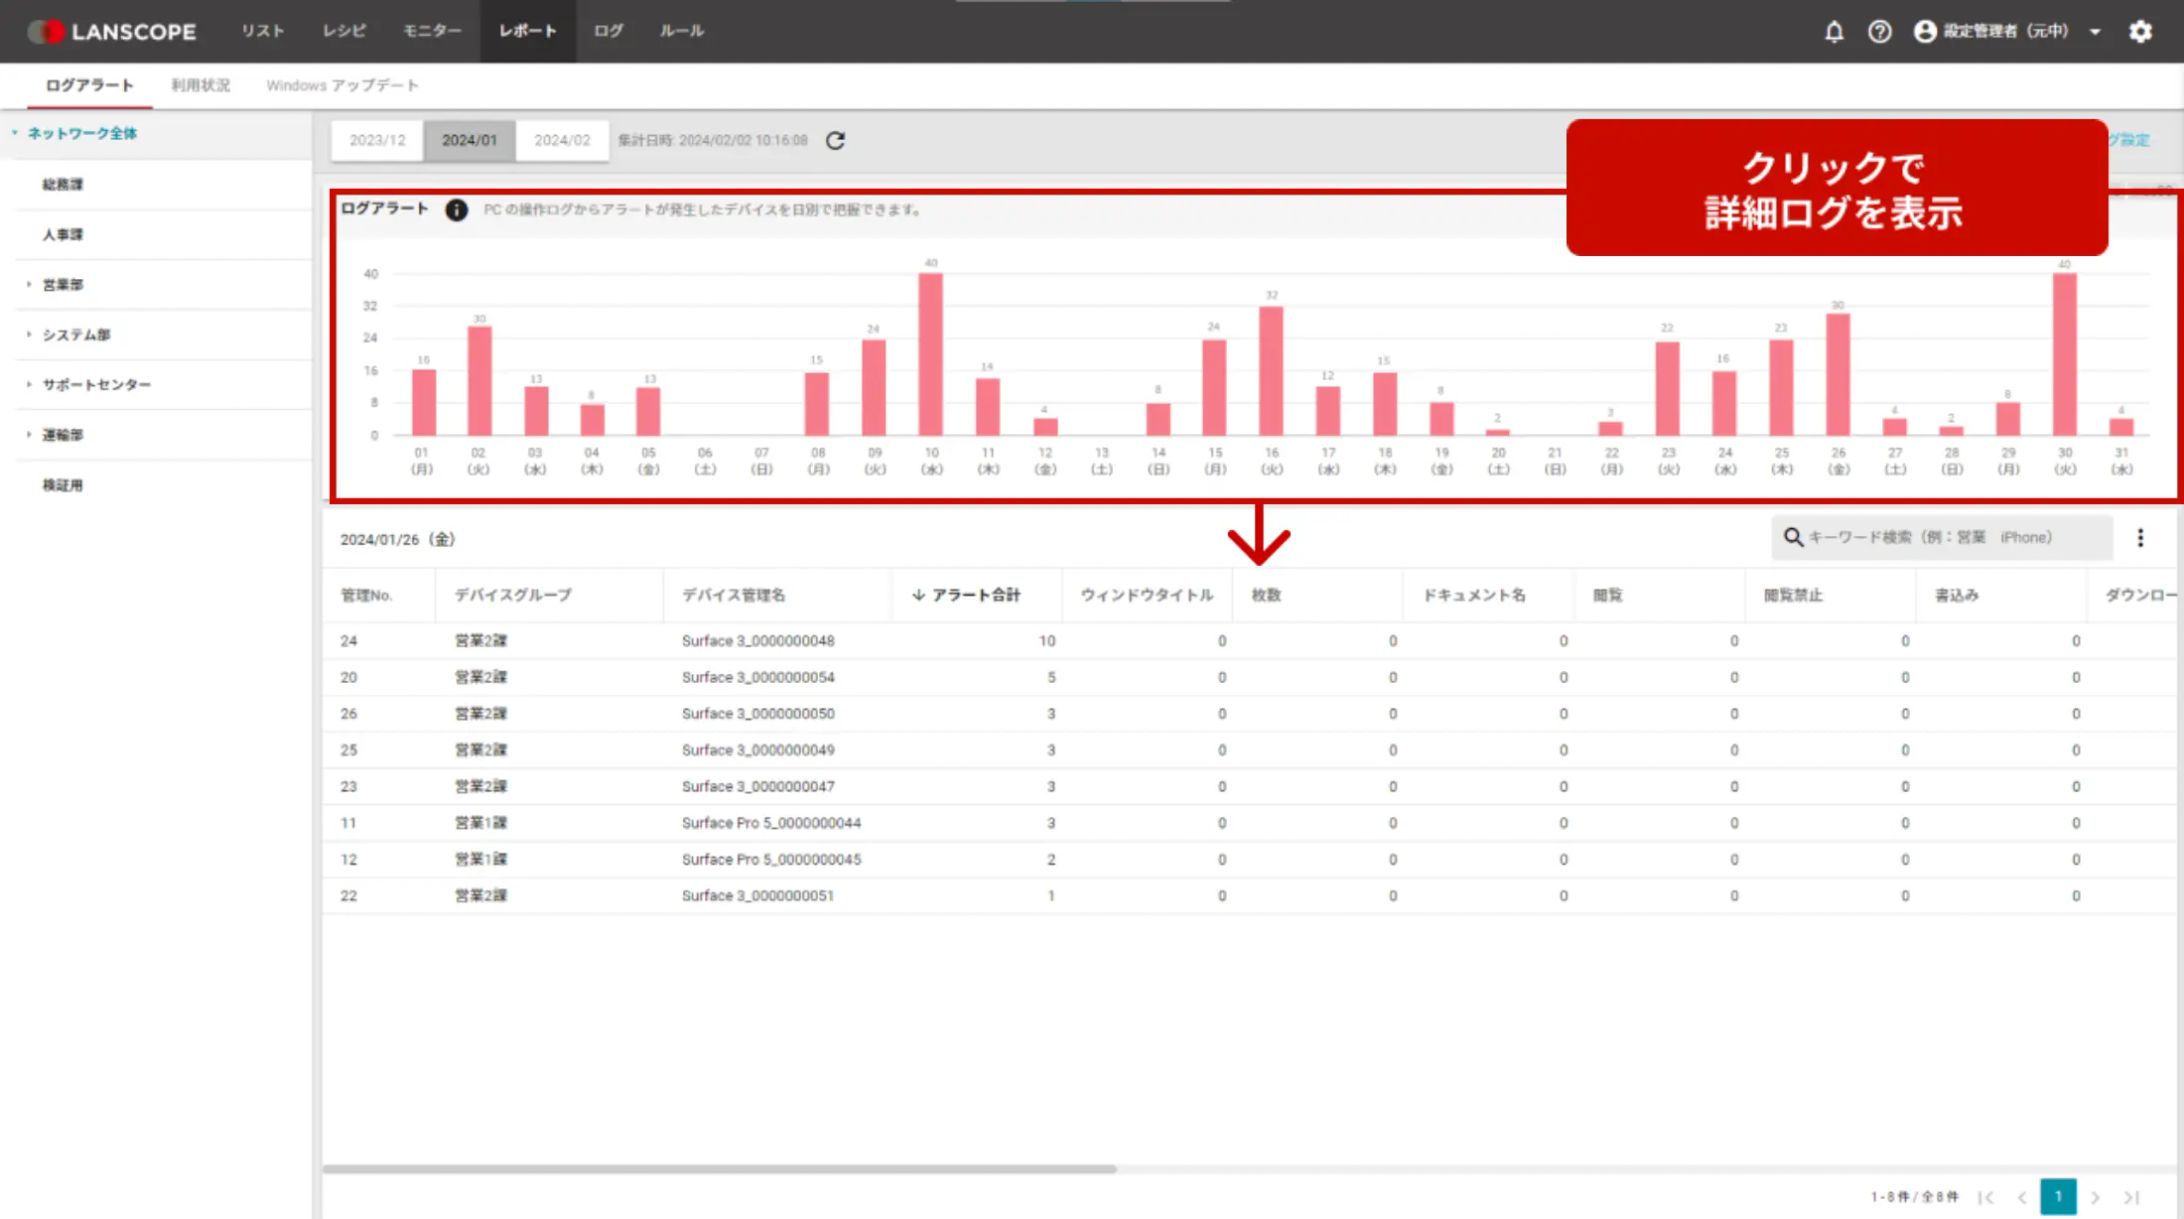Switch to the 2024/02 month toggle
Screen dimensions: 2184x1219
[x=563, y=140]
